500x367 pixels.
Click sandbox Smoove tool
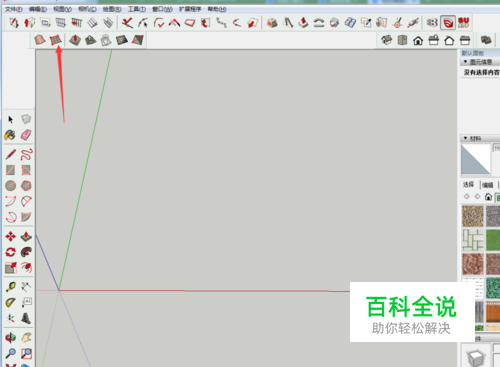(75, 40)
